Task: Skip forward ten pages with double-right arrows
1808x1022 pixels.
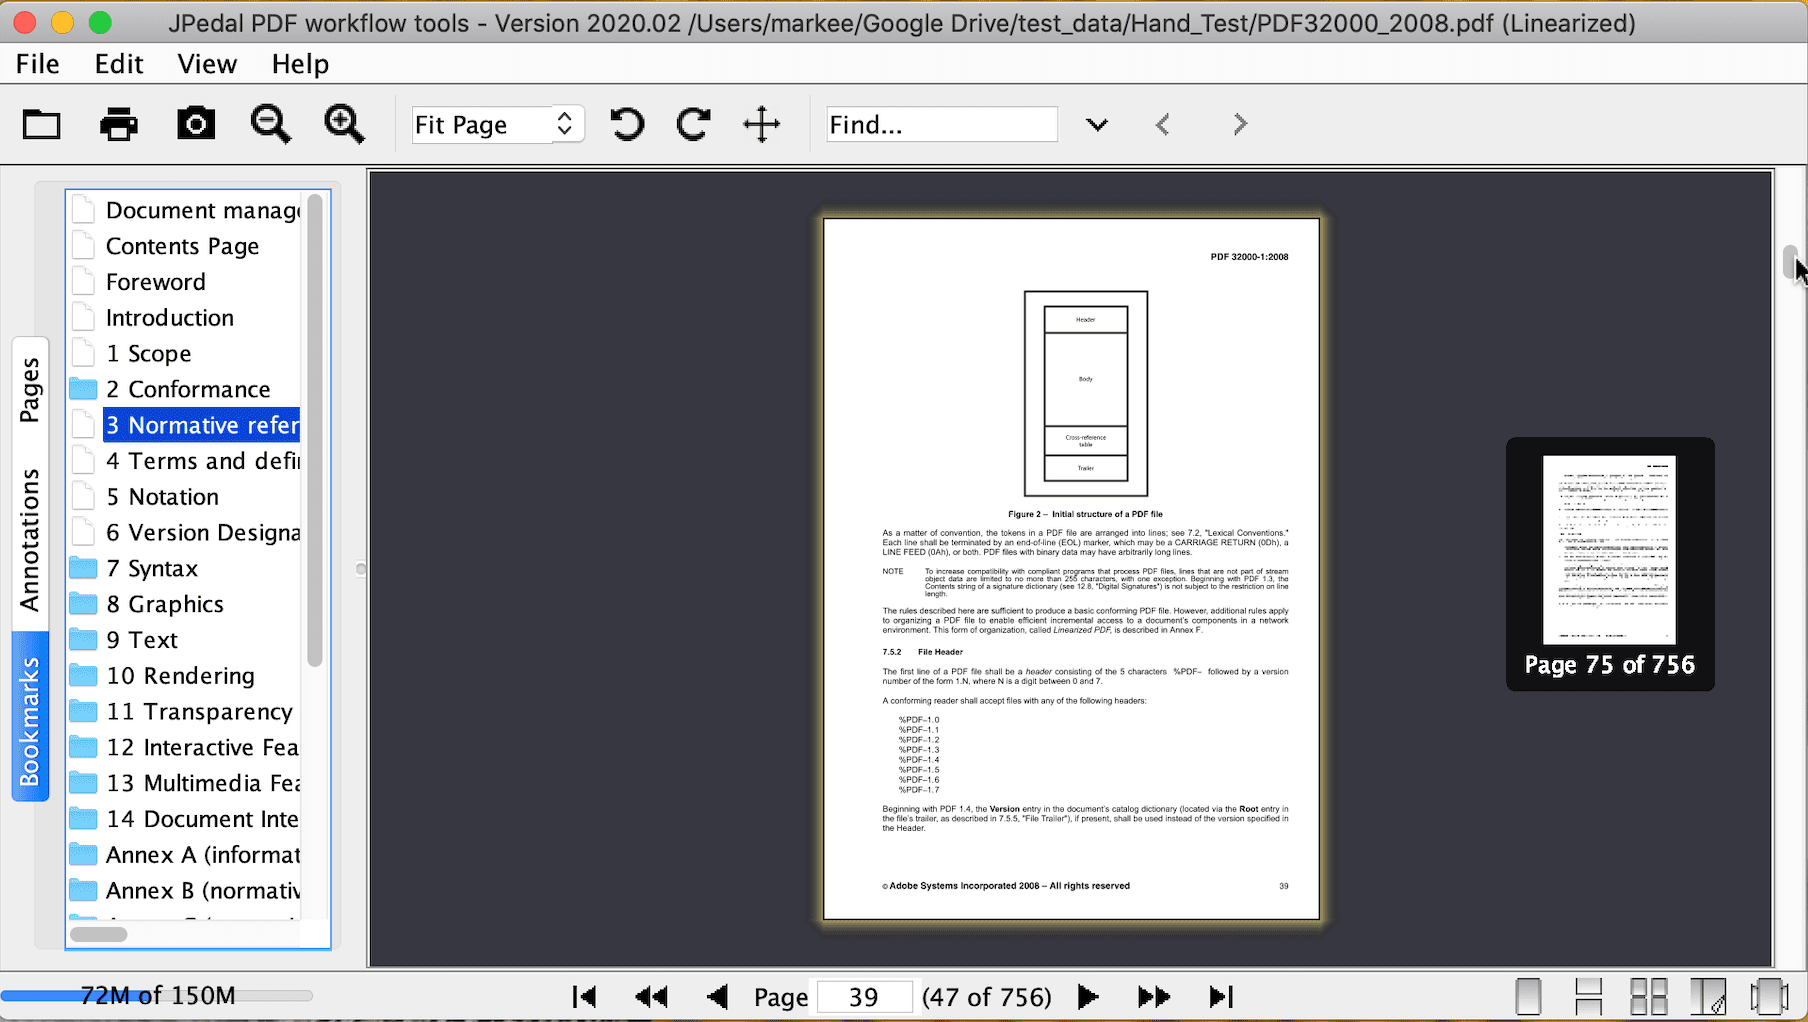Action: pyautogui.click(x=1154, y=996)
